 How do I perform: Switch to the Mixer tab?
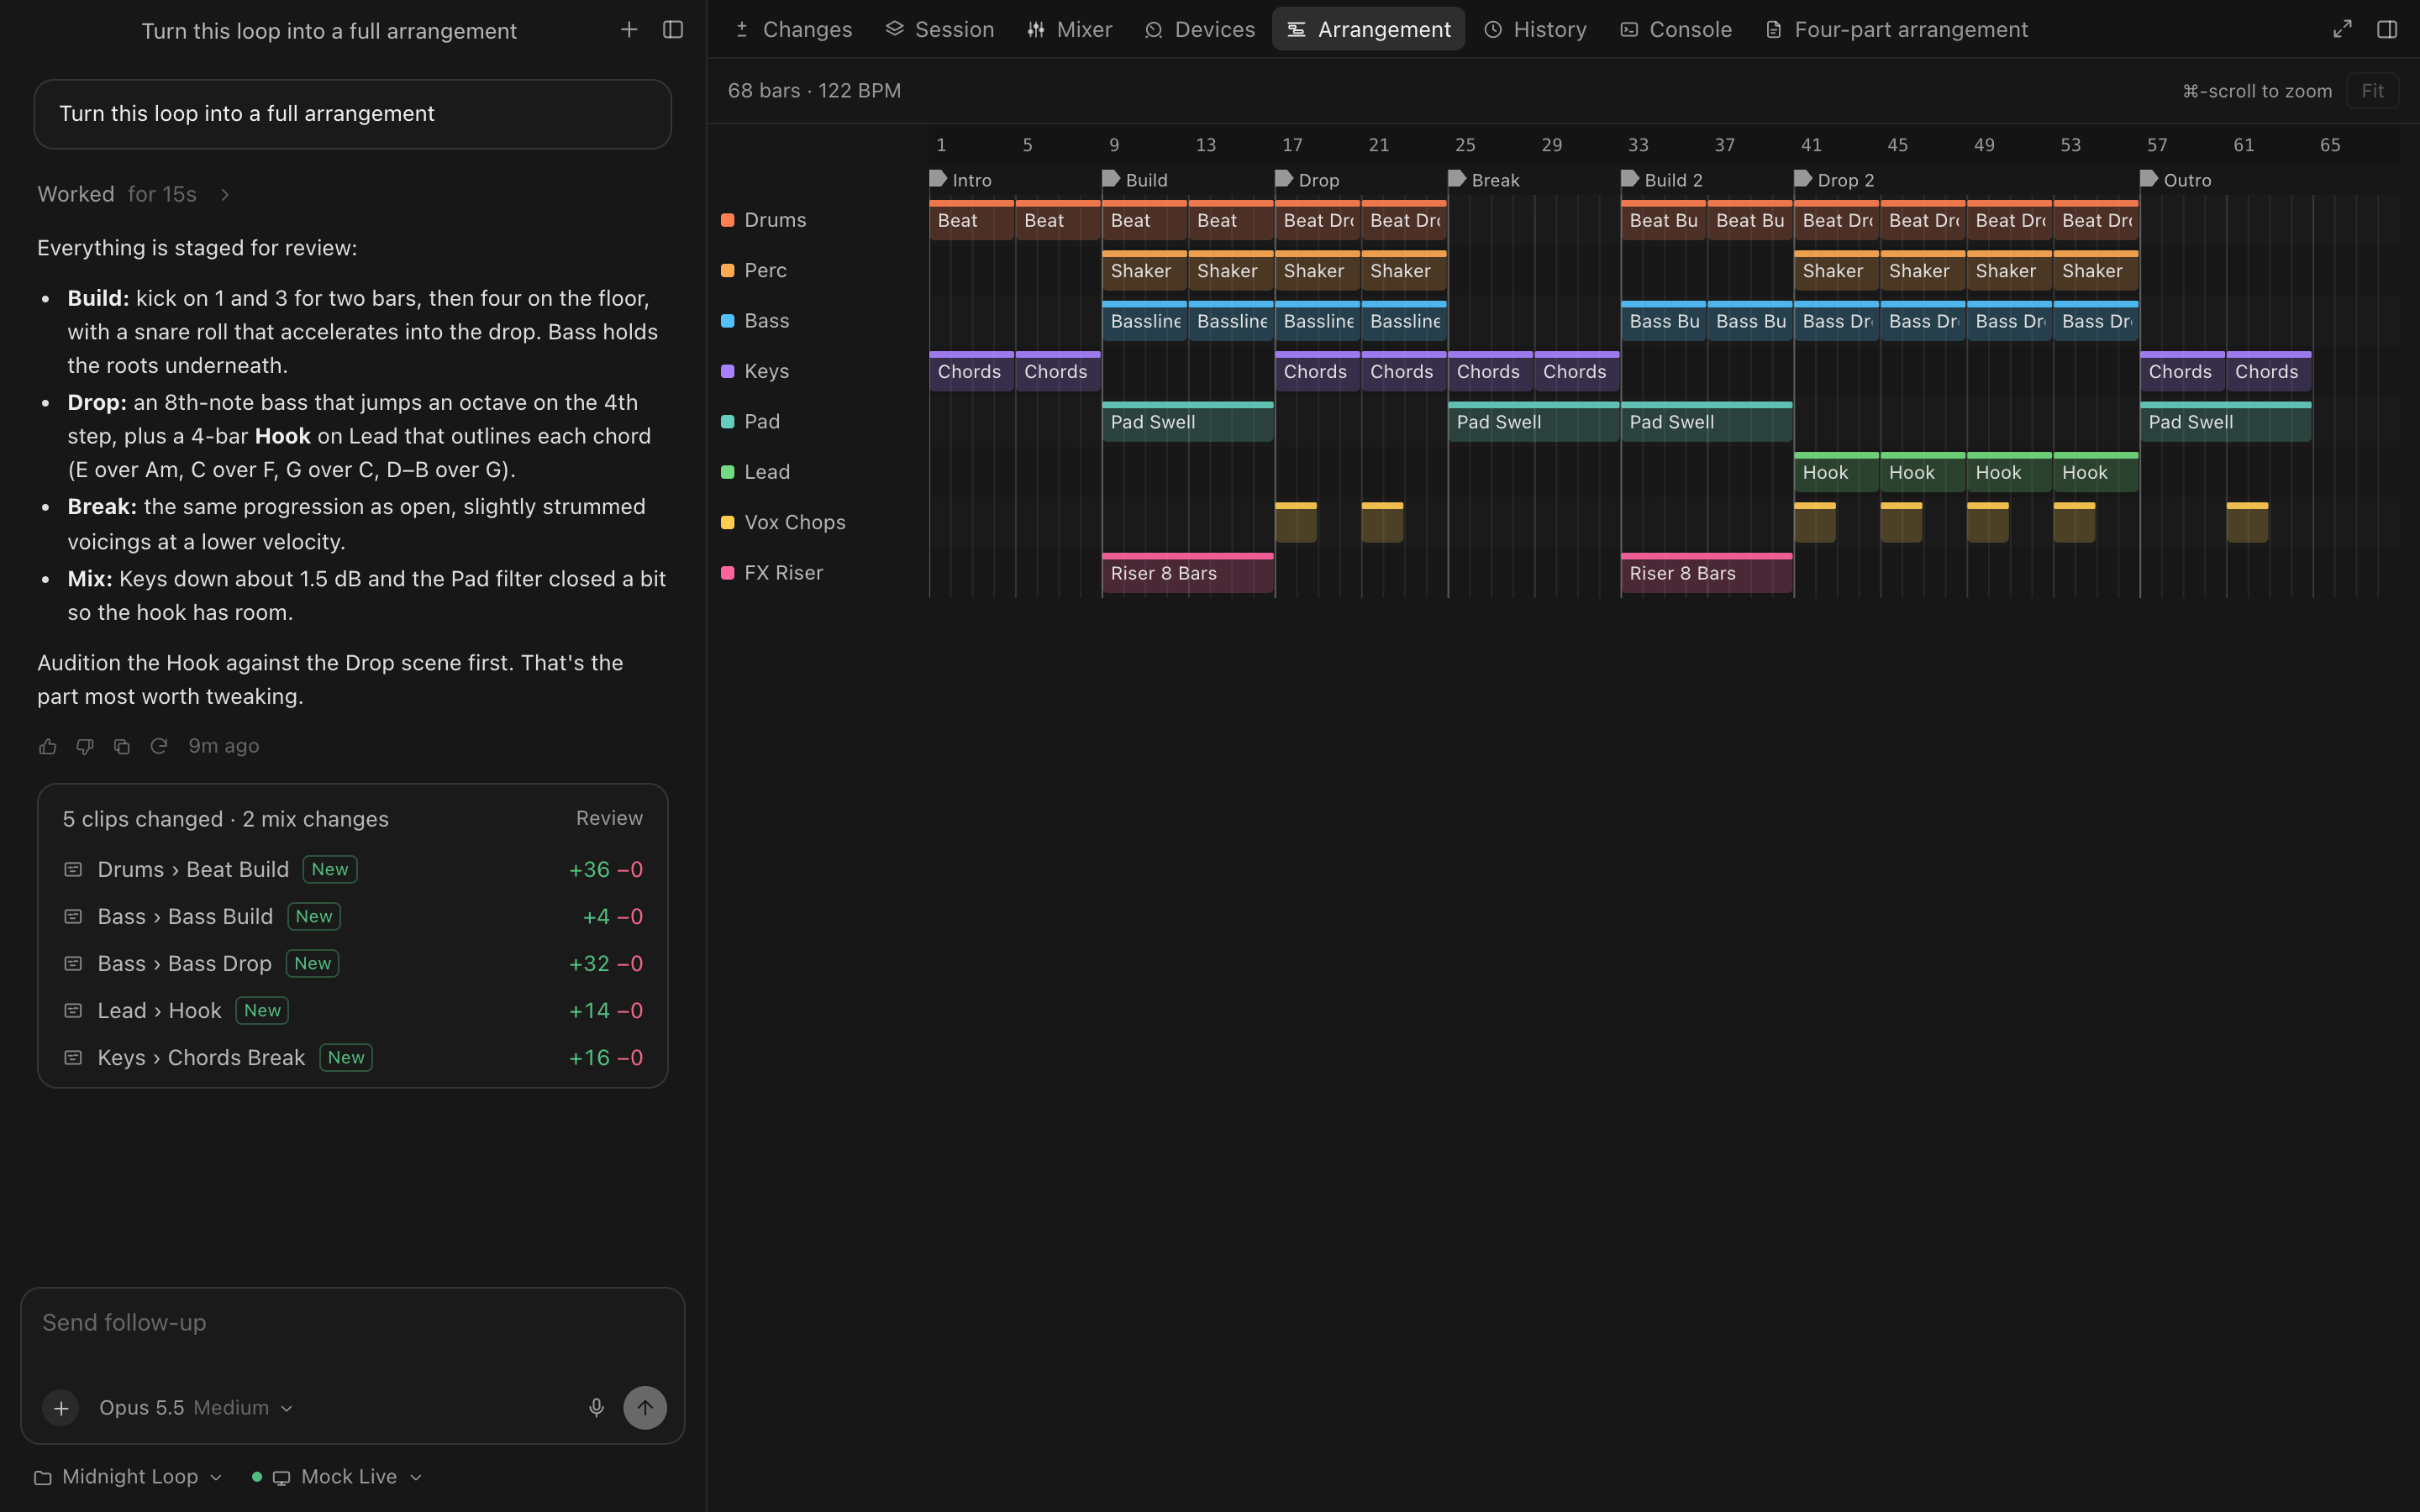(x=1070, y=30)
